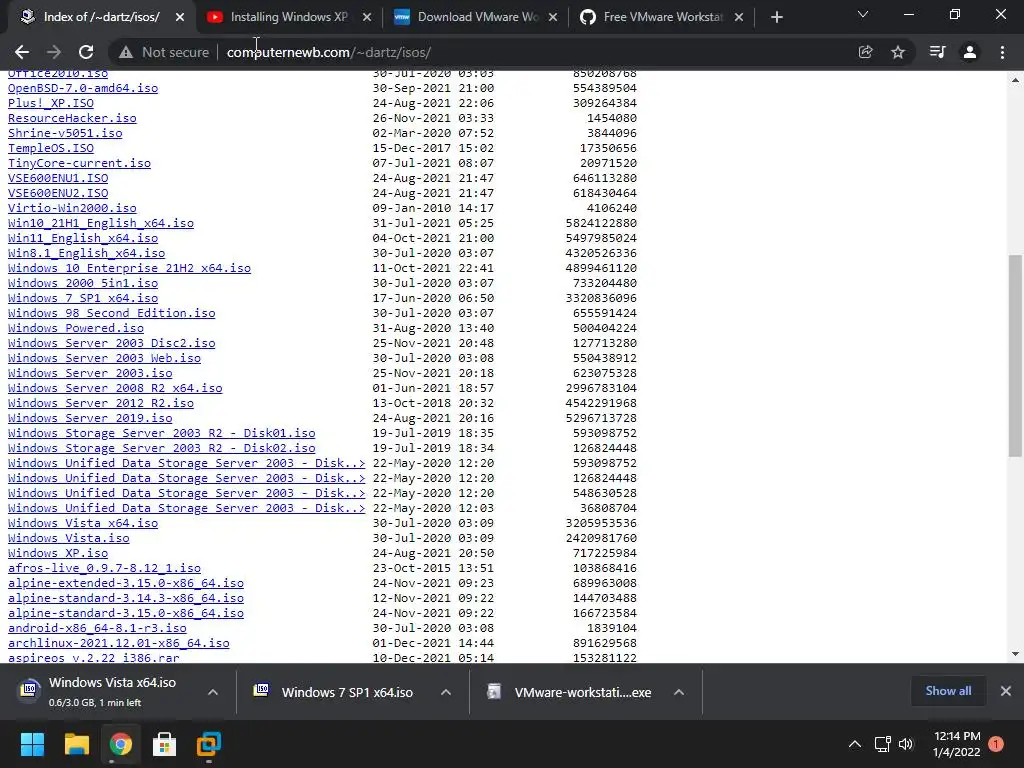Click the Chrome taskbar icon

pyautogui.click(x=121, y=744)
